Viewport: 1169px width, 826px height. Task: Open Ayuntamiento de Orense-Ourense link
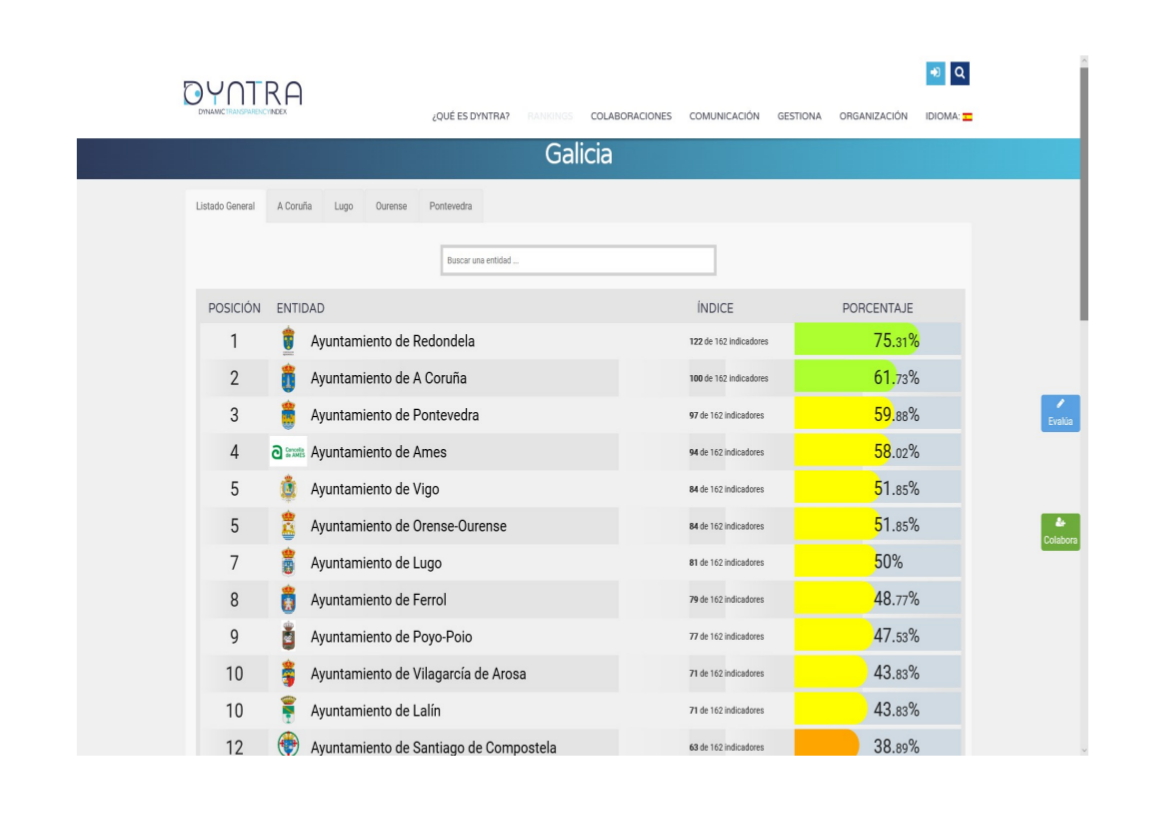(409, 526)
